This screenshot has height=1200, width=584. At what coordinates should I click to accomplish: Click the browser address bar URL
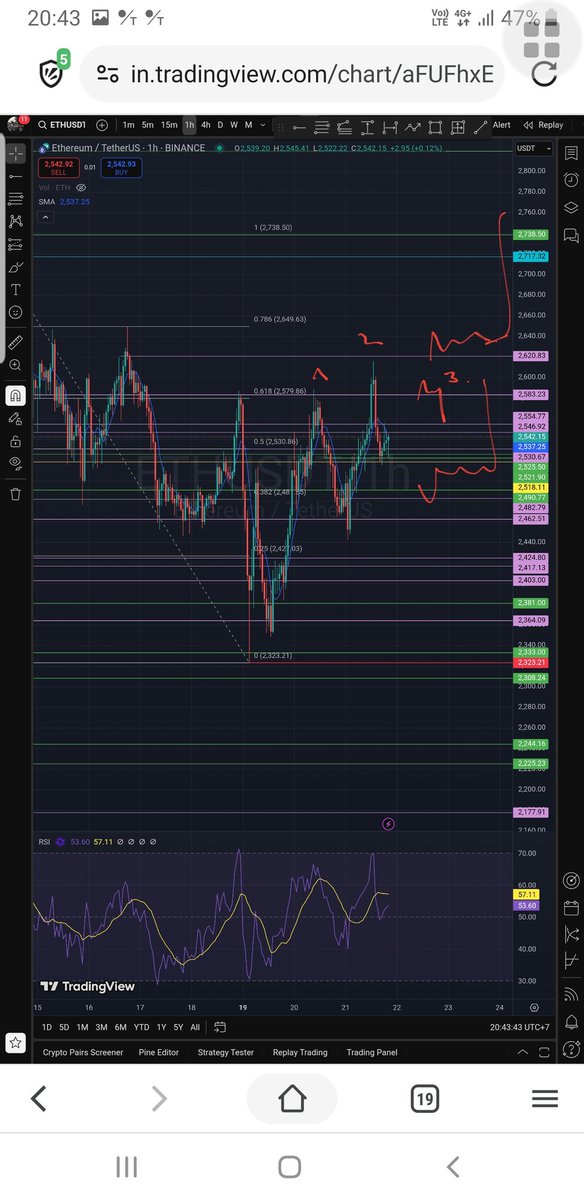click(x=312, y=74)
